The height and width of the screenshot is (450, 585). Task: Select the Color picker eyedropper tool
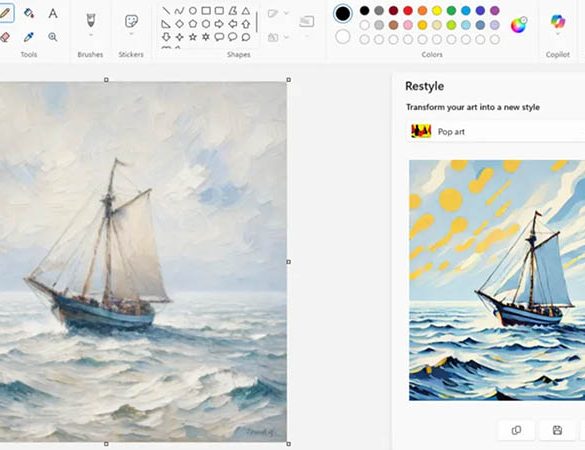29,37
